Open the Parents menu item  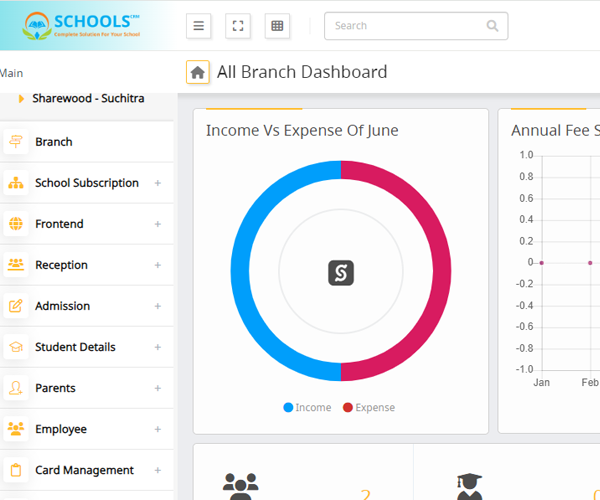55,388
